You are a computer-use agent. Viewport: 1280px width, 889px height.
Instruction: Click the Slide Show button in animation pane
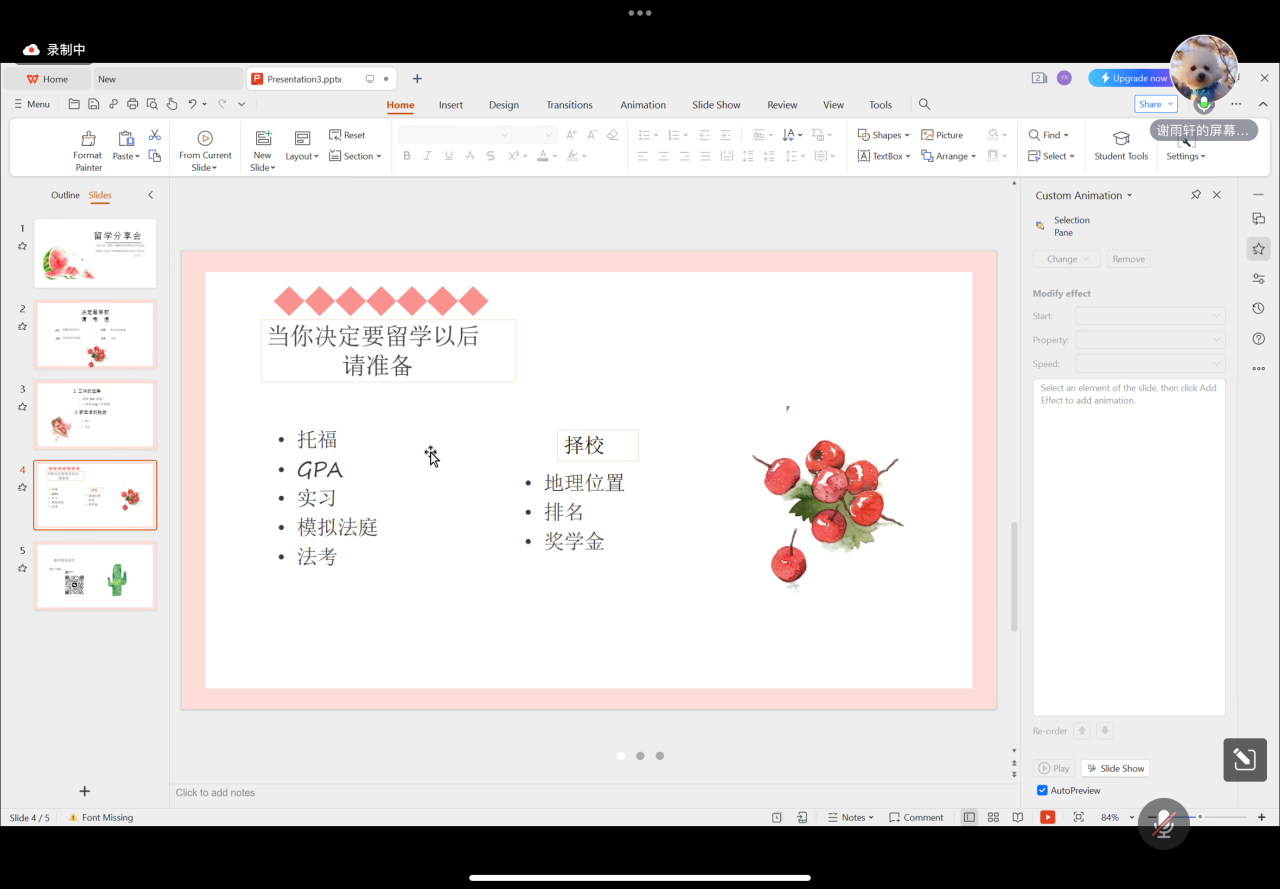[x=1115, y=768]
